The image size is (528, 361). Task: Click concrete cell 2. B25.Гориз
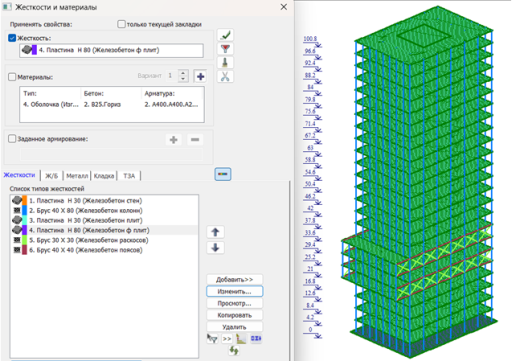point(102,104)
